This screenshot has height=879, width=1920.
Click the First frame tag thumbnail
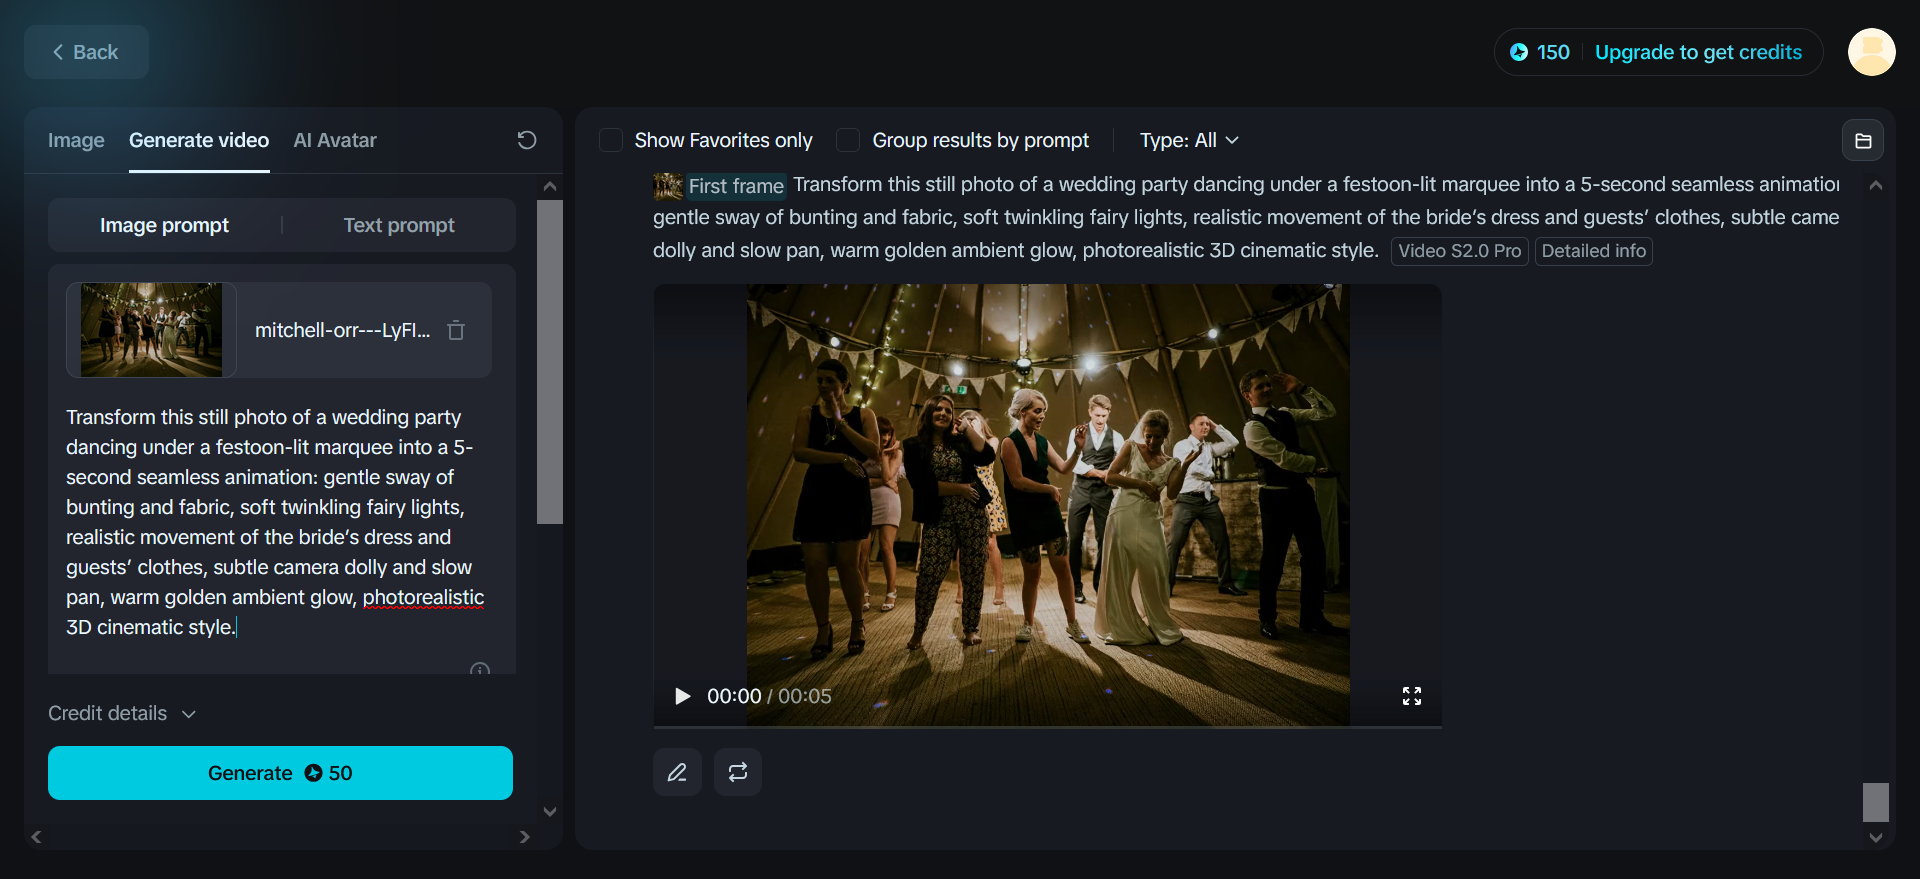(x=668, y=186)
